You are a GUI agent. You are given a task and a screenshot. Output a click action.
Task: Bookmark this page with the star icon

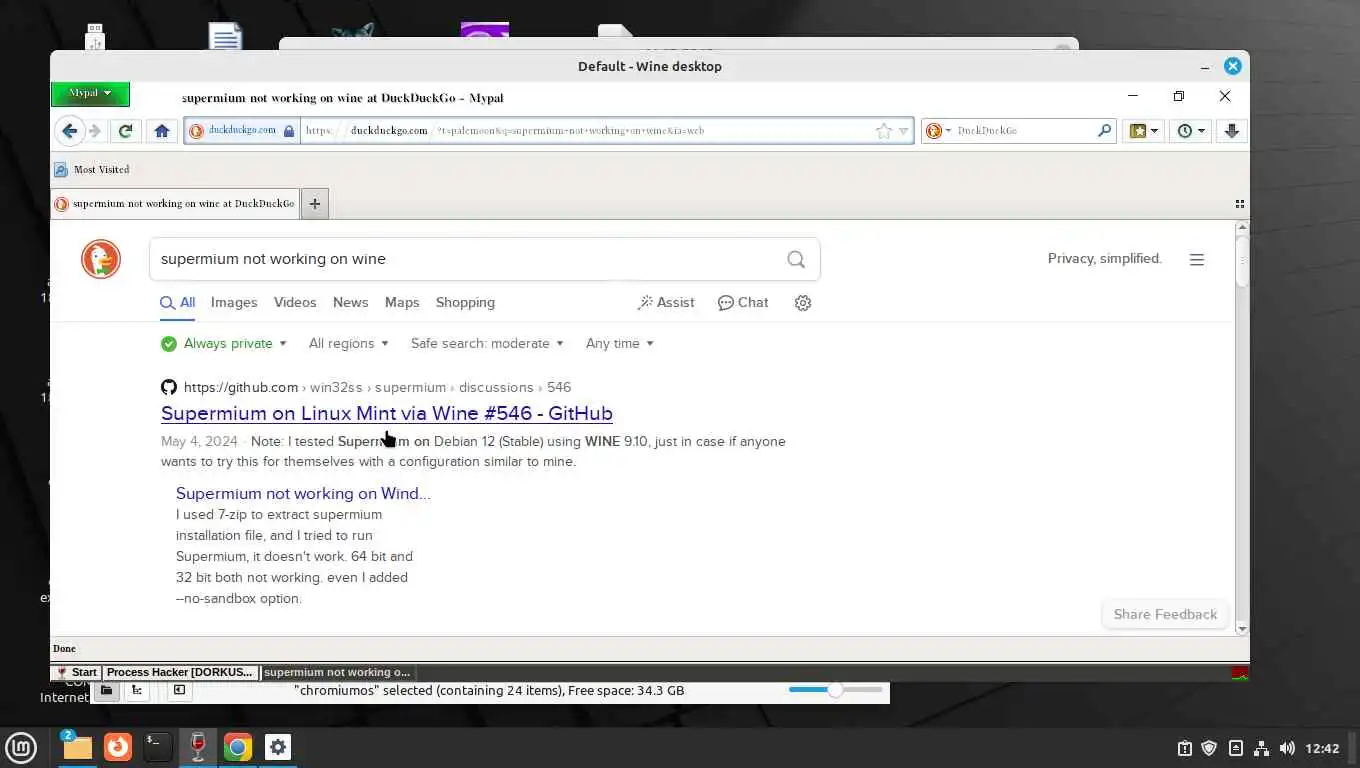884,131
